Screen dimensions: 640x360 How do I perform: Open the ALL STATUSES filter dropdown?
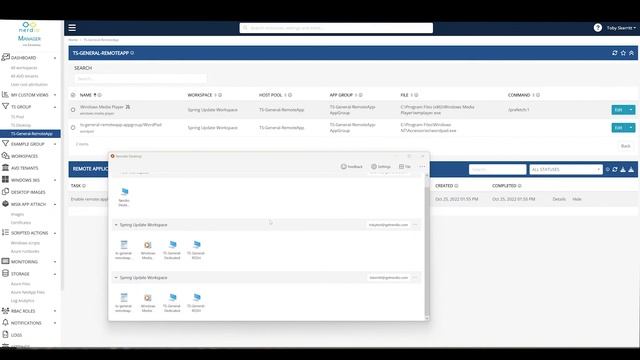pos(566,169)
